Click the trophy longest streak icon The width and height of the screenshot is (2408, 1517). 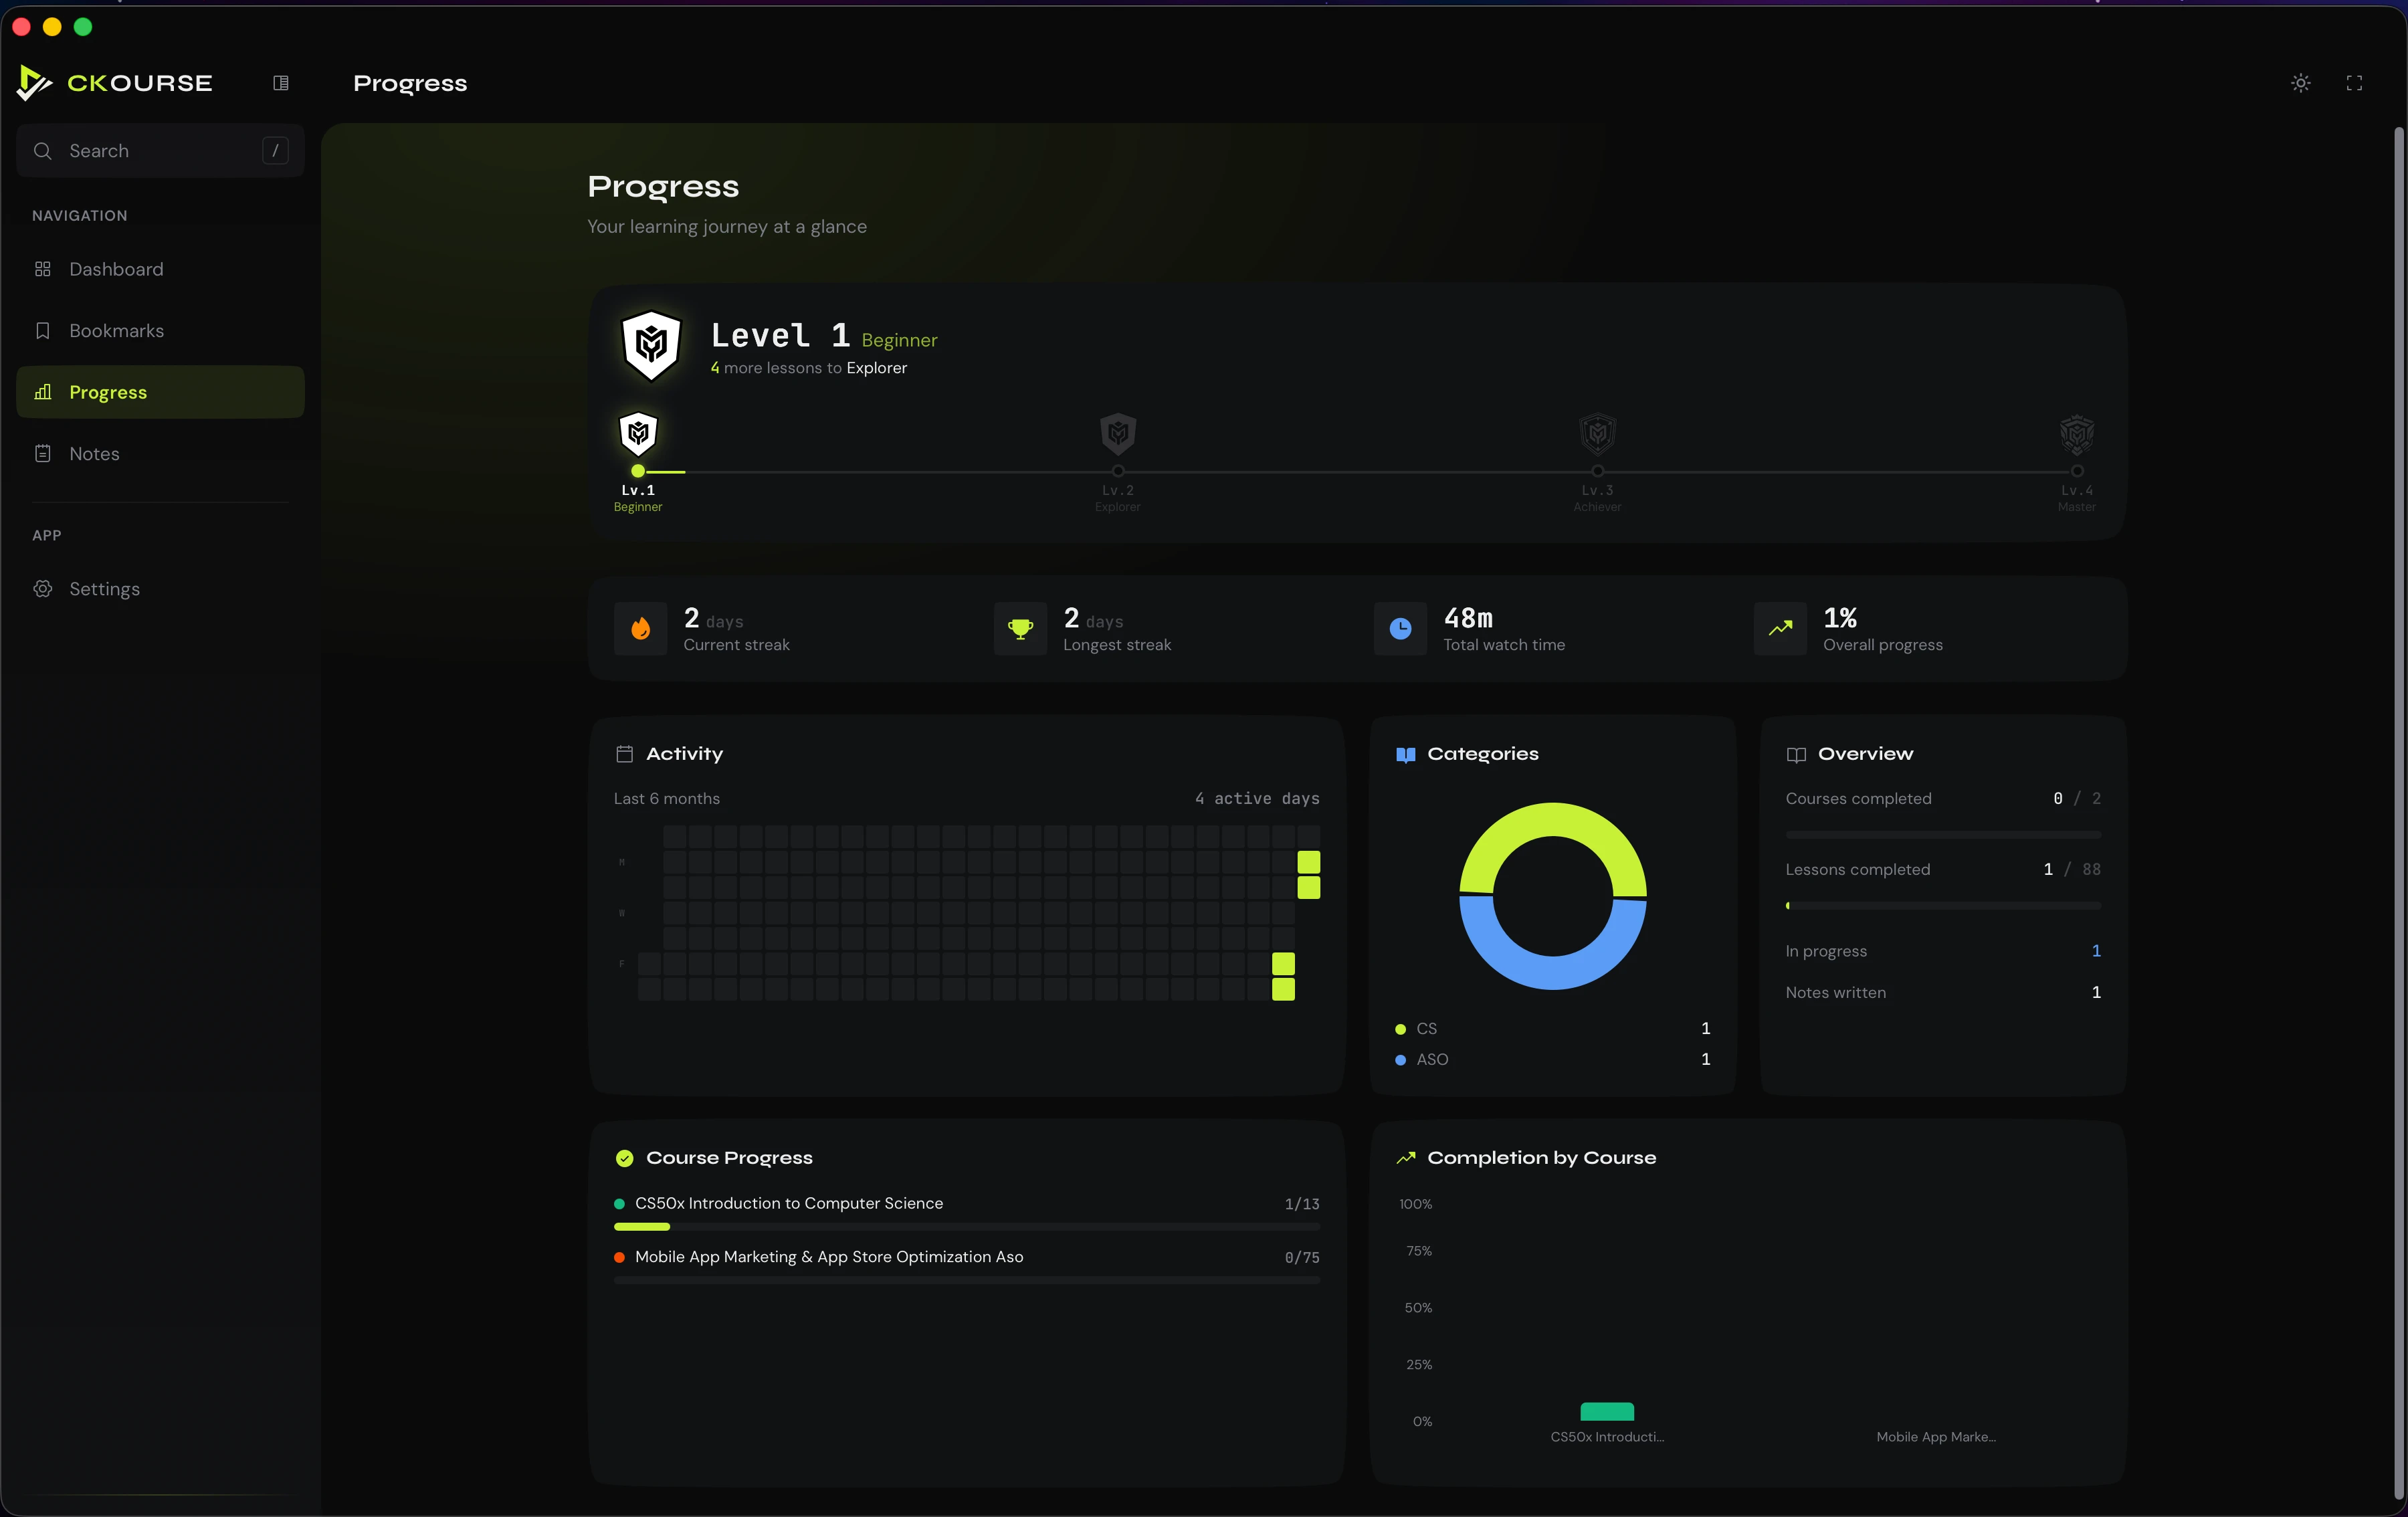[1020, 629]
